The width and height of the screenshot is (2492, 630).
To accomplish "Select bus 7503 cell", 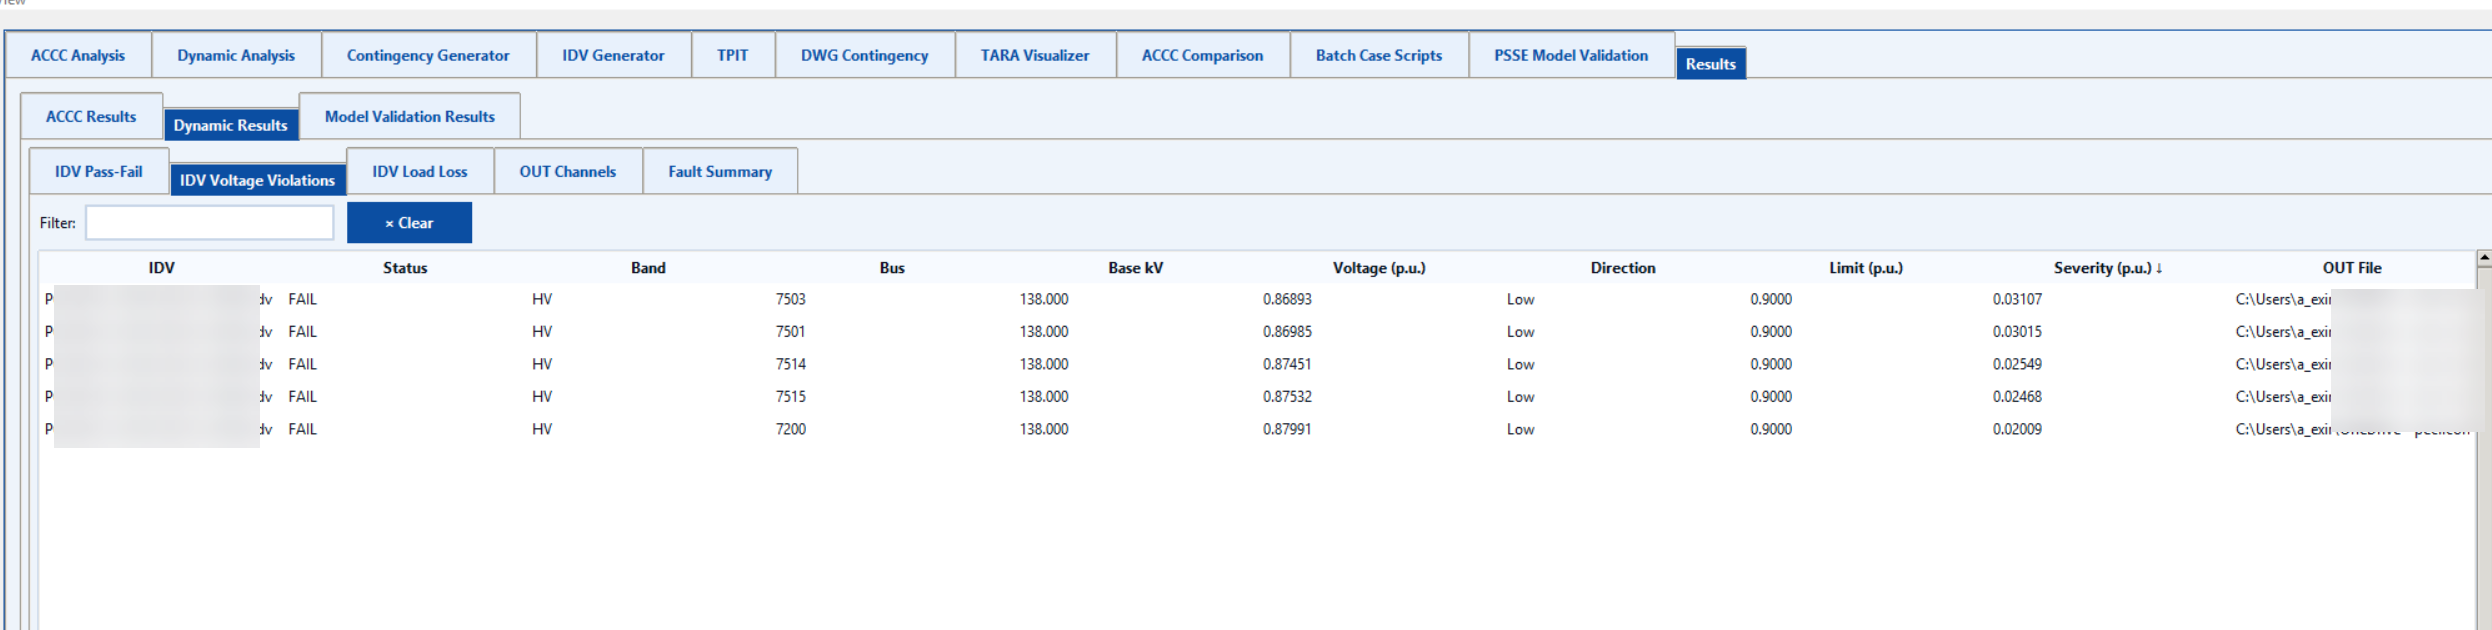I will click(x=791, y=299).
